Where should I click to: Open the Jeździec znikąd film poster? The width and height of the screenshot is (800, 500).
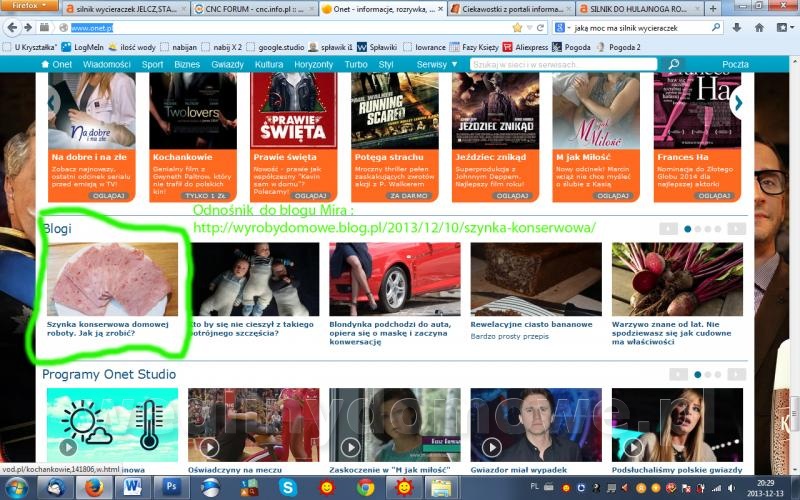495,110
